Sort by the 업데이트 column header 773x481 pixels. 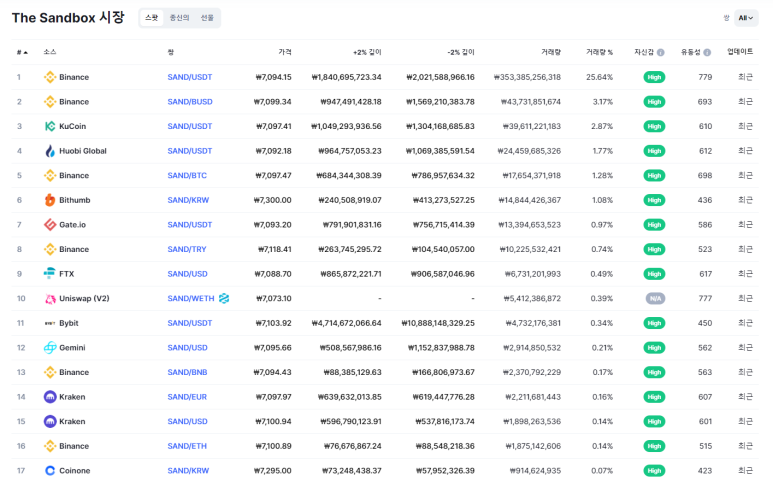point(740,52)
